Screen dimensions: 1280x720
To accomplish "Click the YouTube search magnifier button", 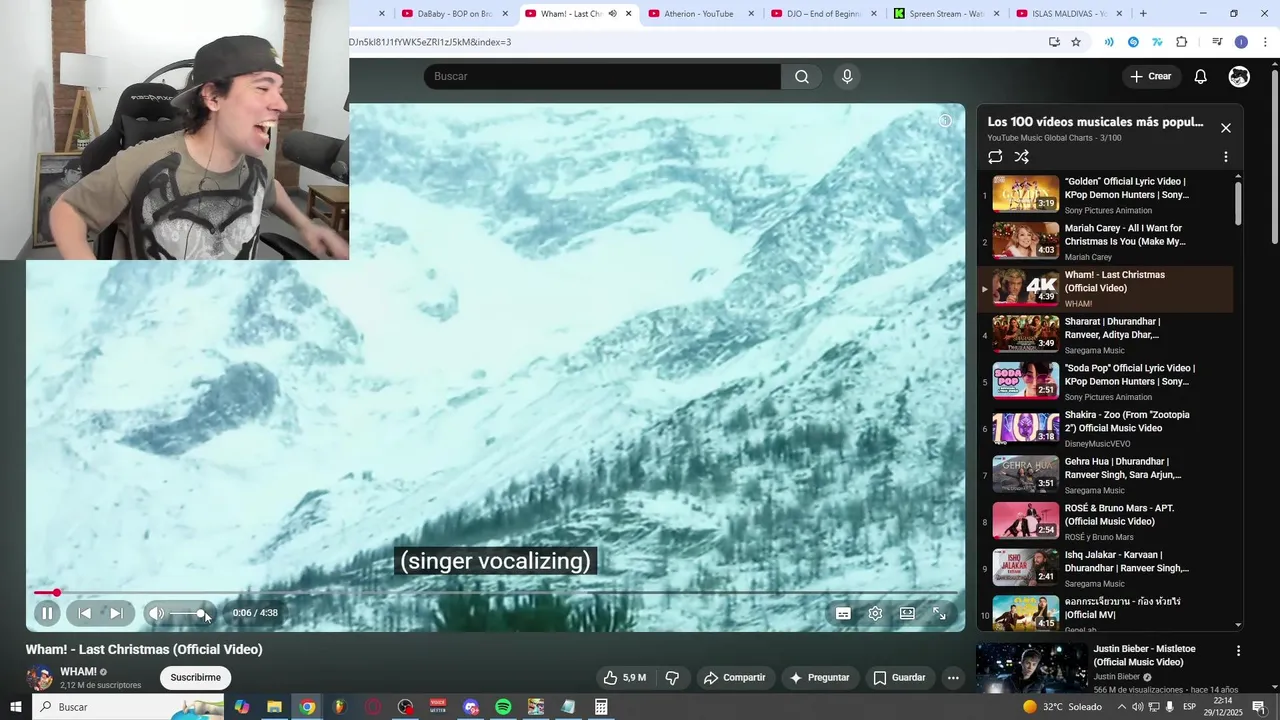I will click(x=802, y=76).
